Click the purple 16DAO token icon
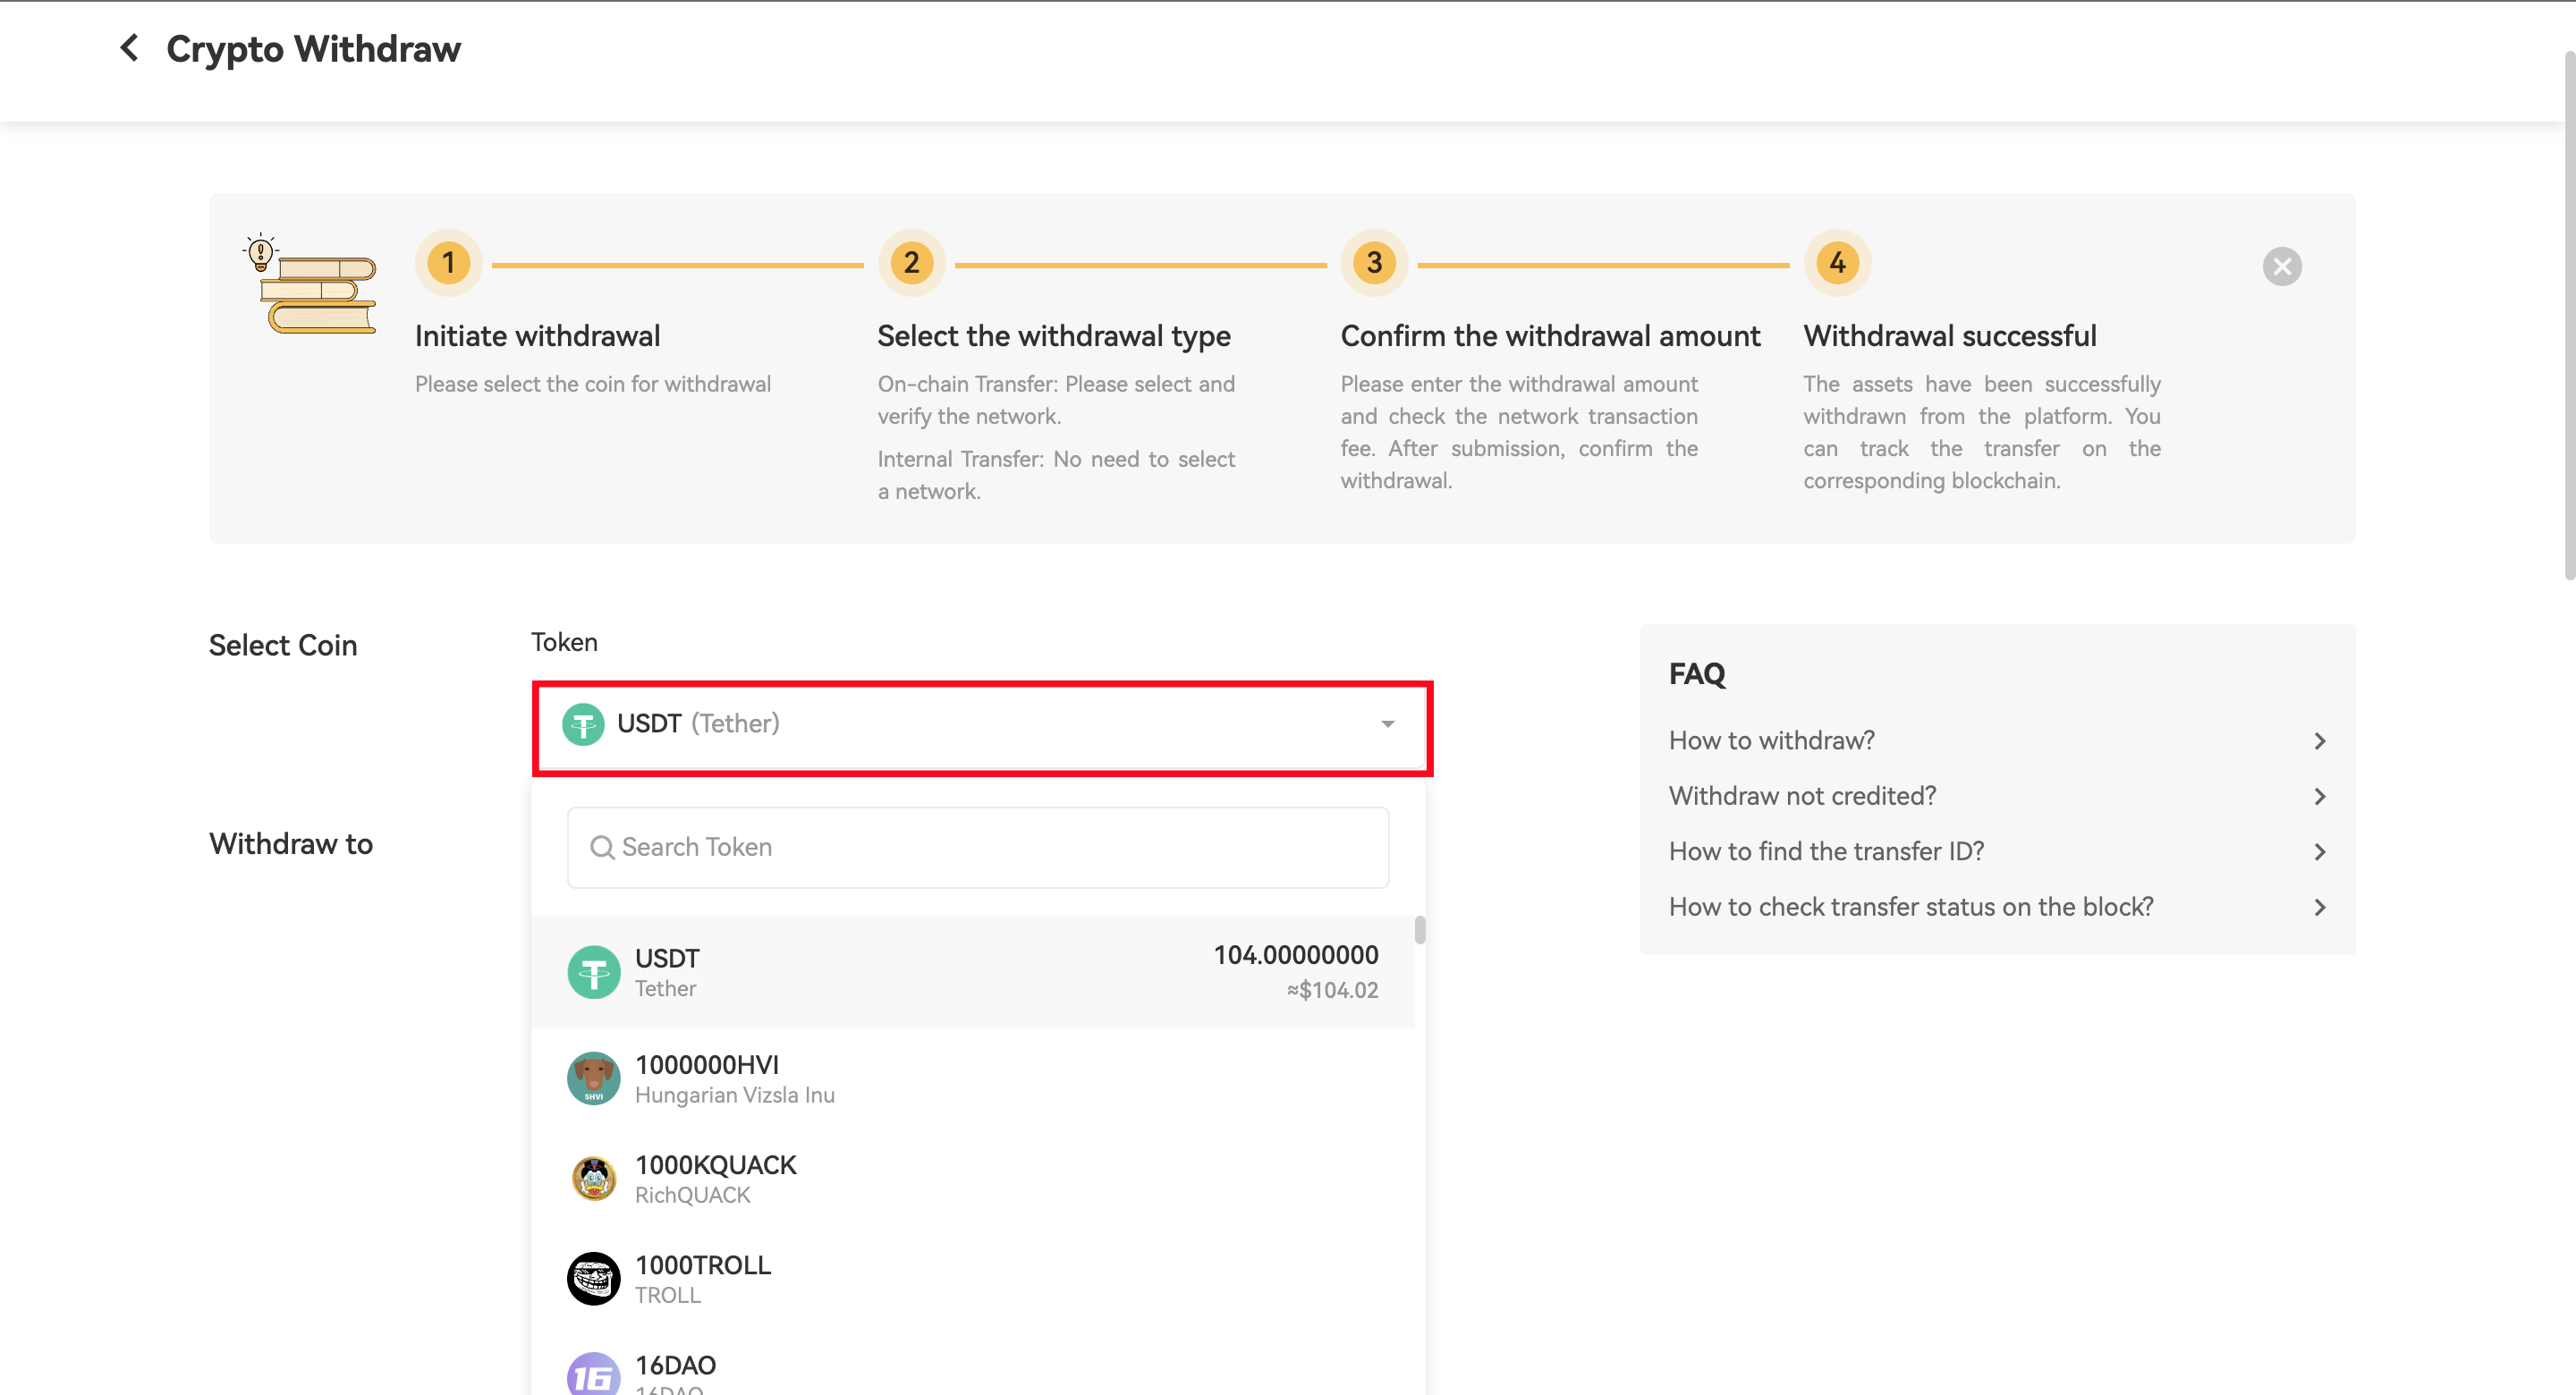2576x1395 pixels. click(594, 1376)
